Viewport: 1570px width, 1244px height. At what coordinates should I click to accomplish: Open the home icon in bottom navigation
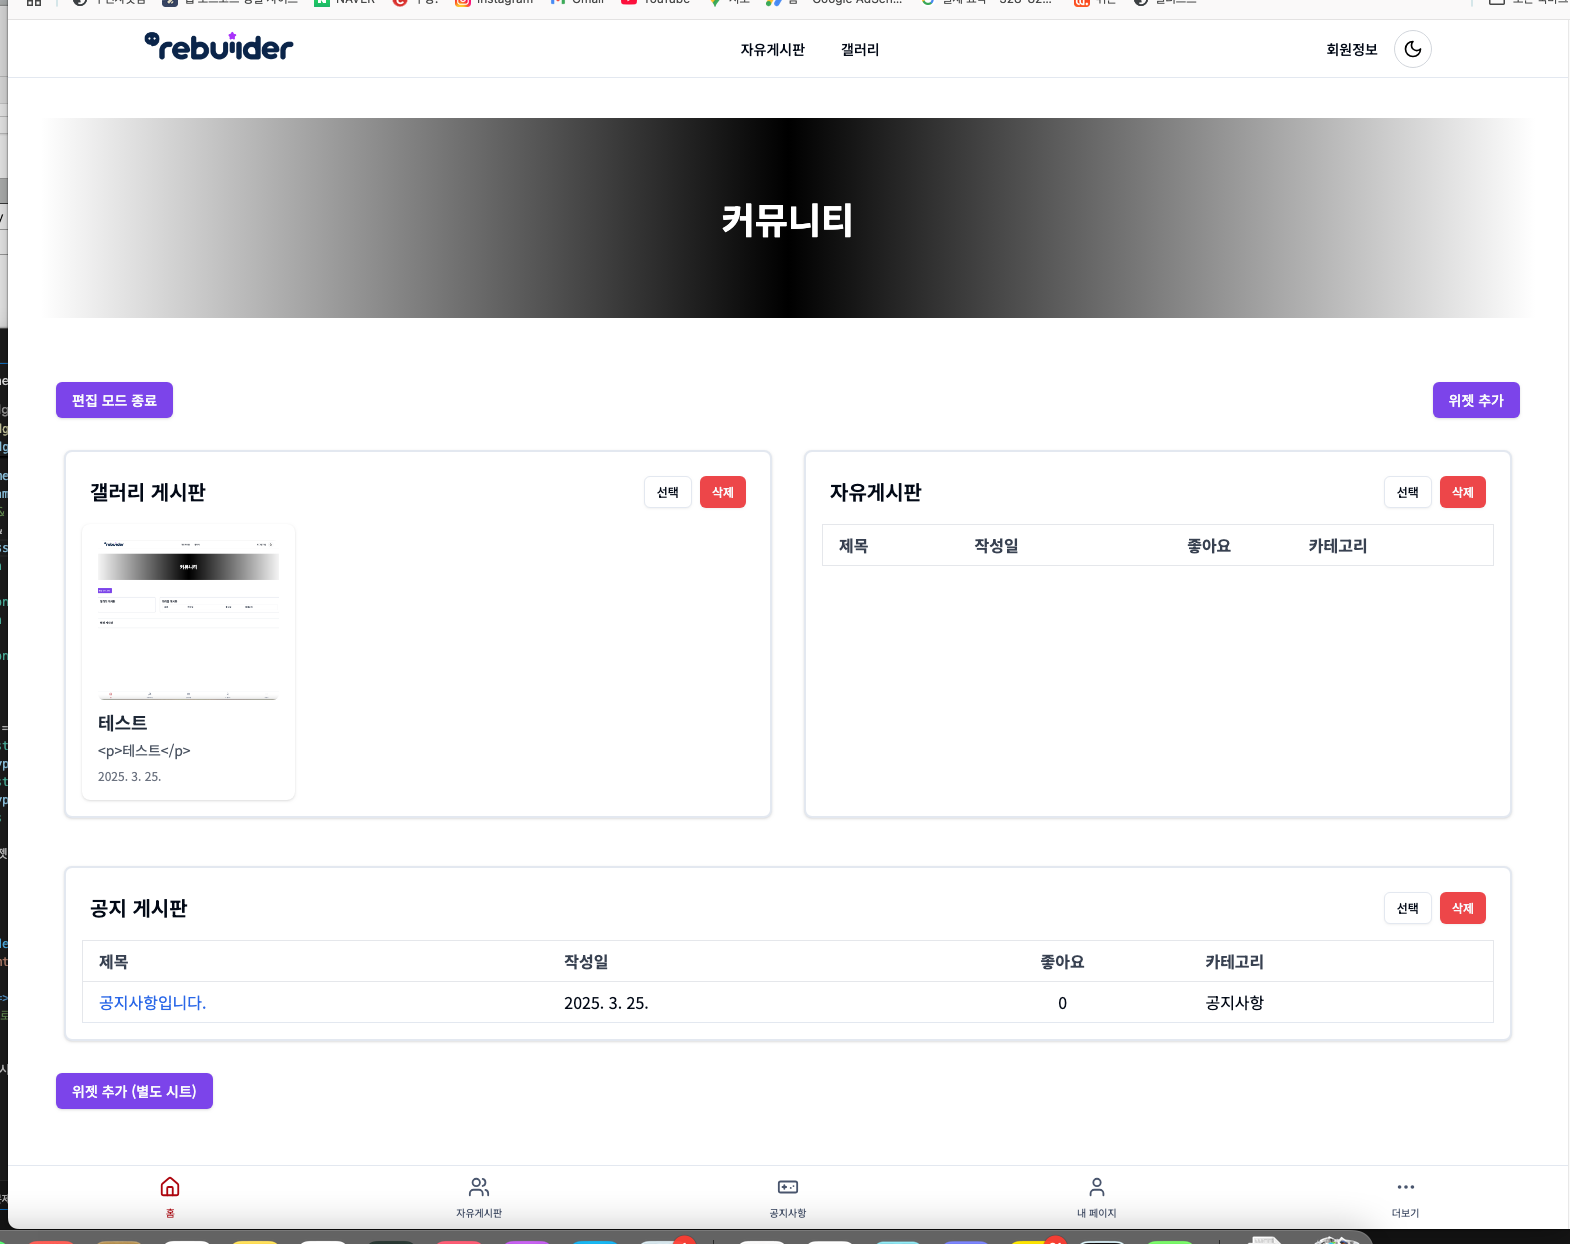[170, 1187]
